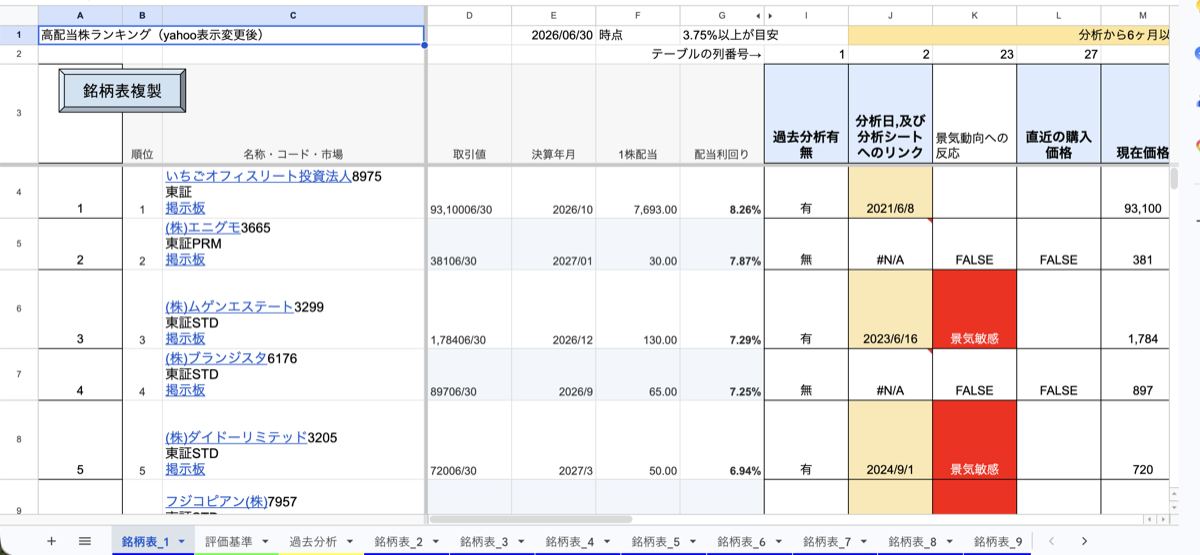1200x555 pixels.
Task: Open the 掲示板 link under ムゲンエステート
Action: click(185, 339)
